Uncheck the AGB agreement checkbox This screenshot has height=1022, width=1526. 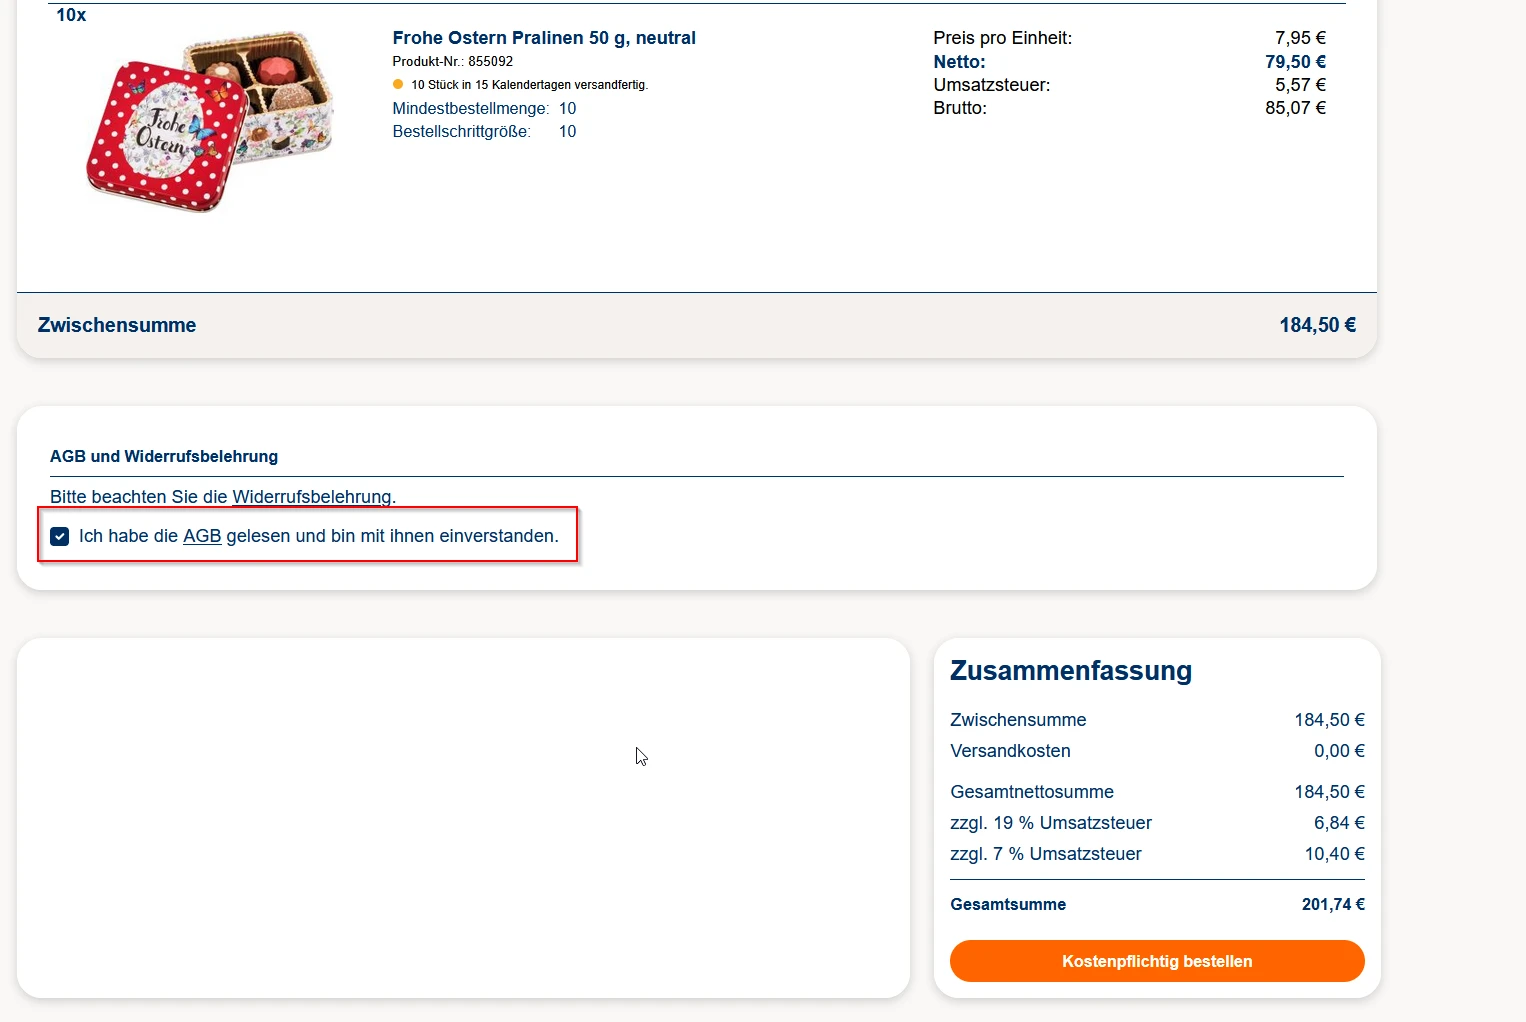(60, 537)
